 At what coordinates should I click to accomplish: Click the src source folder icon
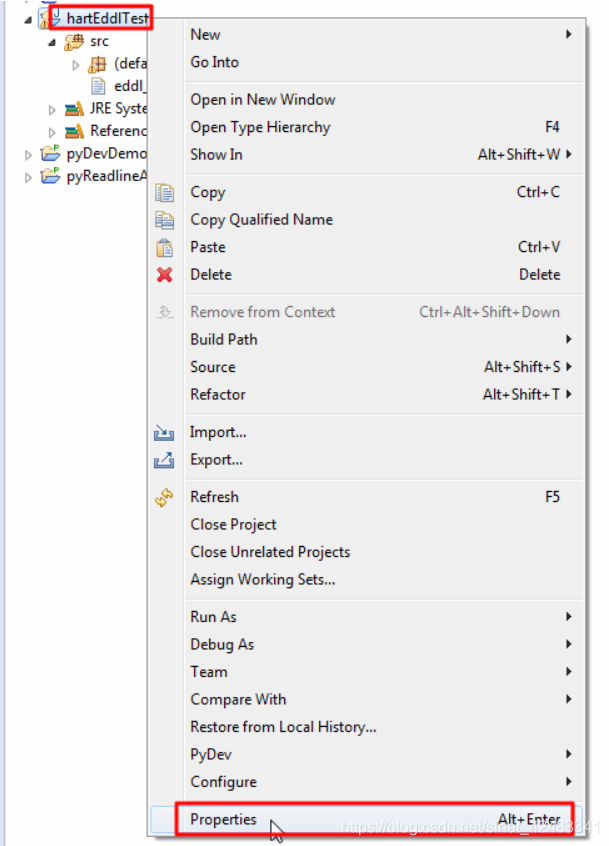pyautogui.click(x=74, y=42)
